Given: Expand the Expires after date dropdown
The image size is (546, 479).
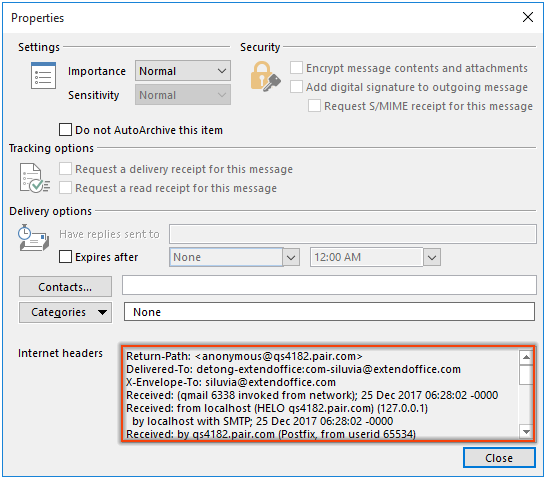Looking at the screenshot, I should pos(291,257).
